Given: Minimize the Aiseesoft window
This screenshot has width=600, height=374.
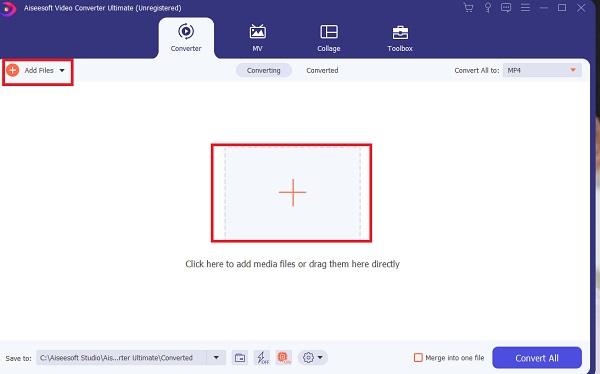Looking at the screenshot, I should [x=543, y=8].
